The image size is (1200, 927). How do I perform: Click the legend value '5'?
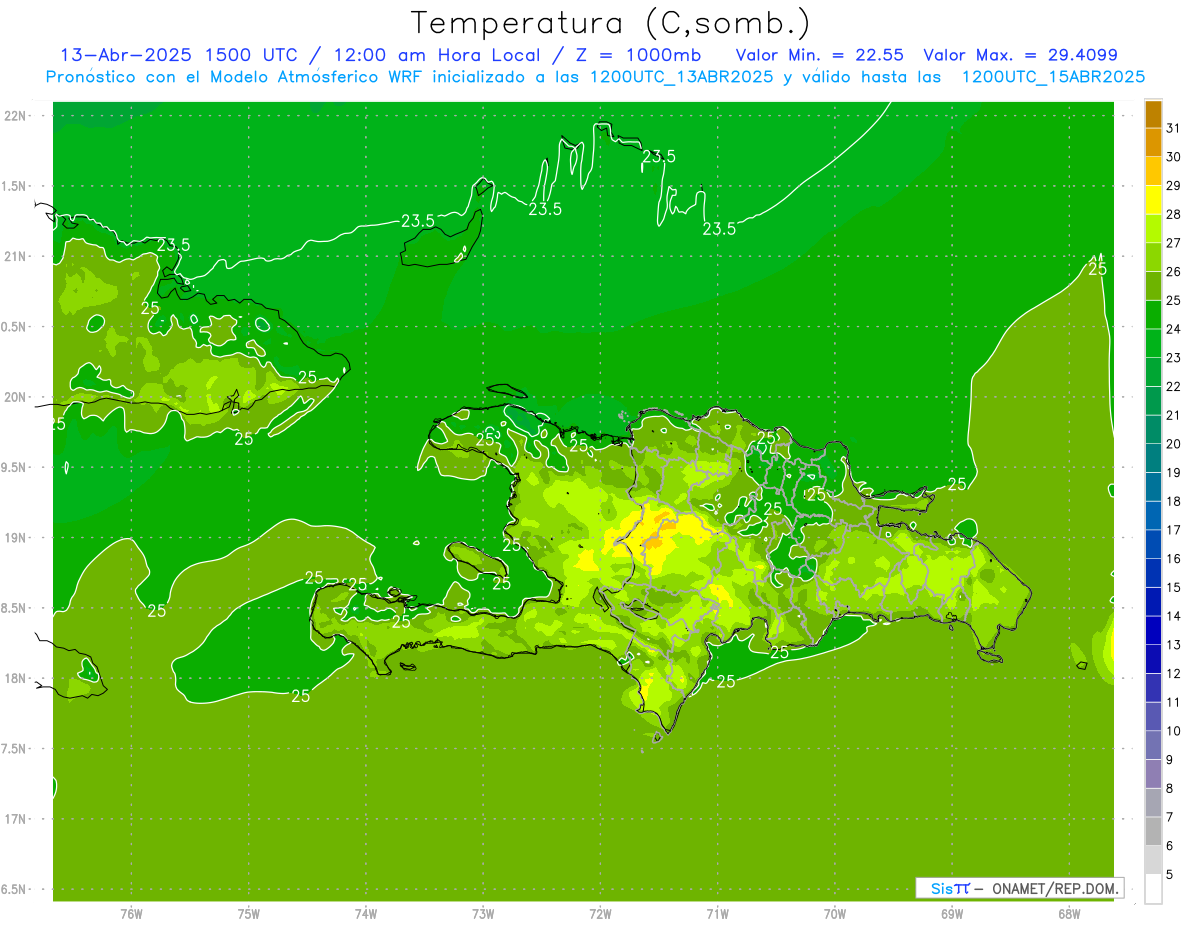click(x=1170, y=874)
